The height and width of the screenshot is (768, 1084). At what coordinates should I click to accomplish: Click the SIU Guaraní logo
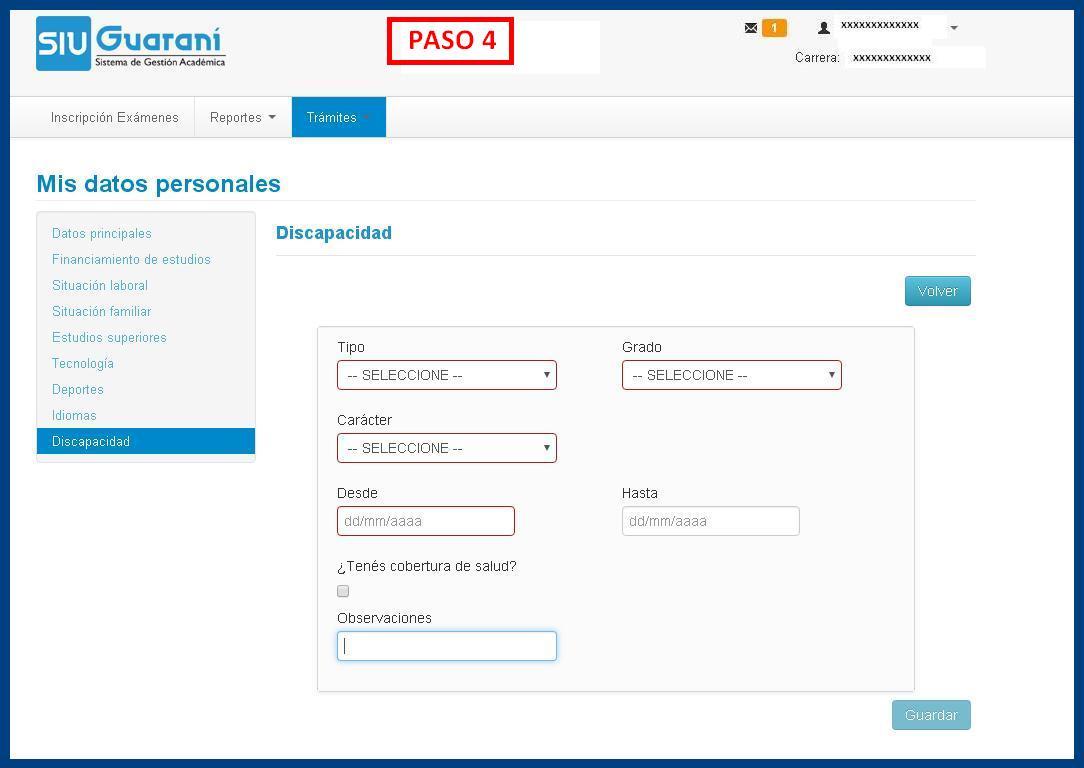click(131, 44)
